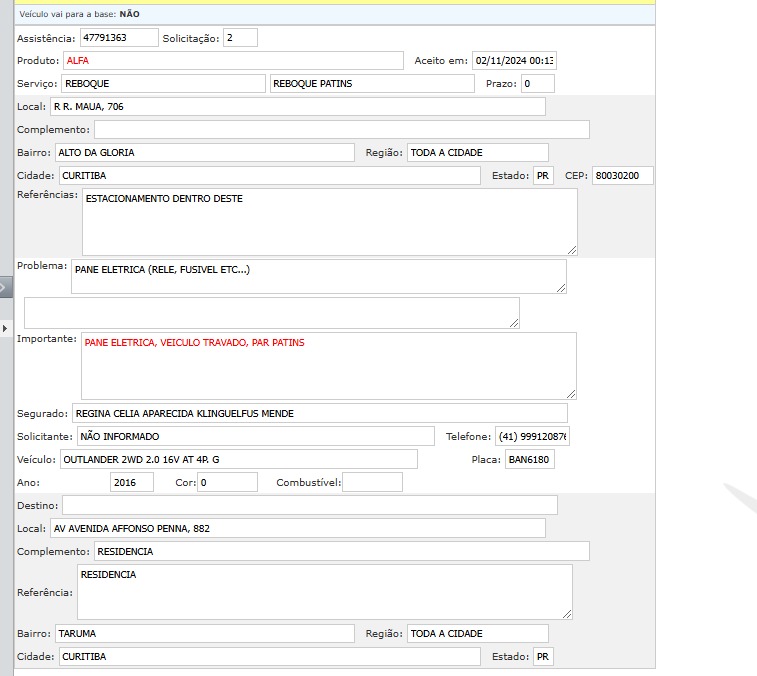Select the CEP field

pos(622,176)
